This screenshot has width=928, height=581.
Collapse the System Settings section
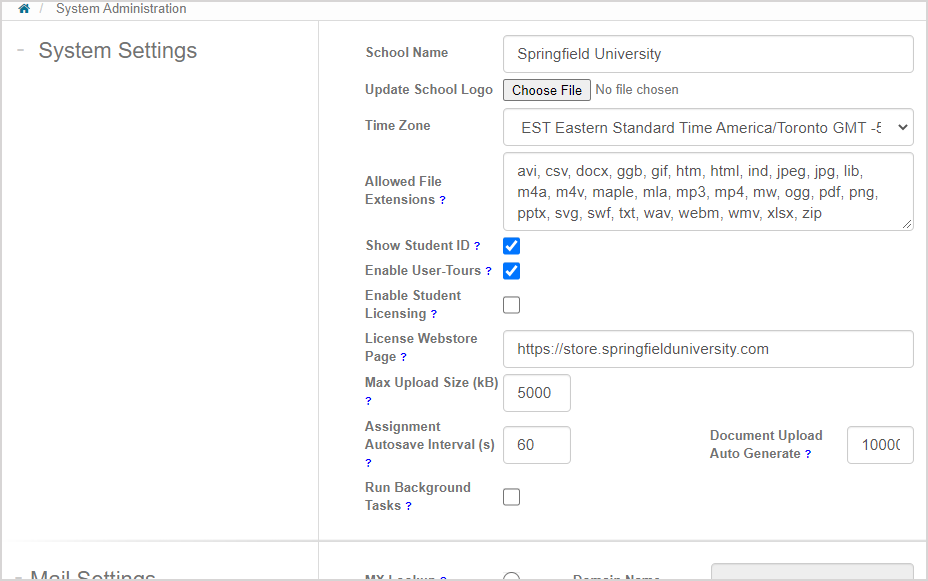coord(20,51)
